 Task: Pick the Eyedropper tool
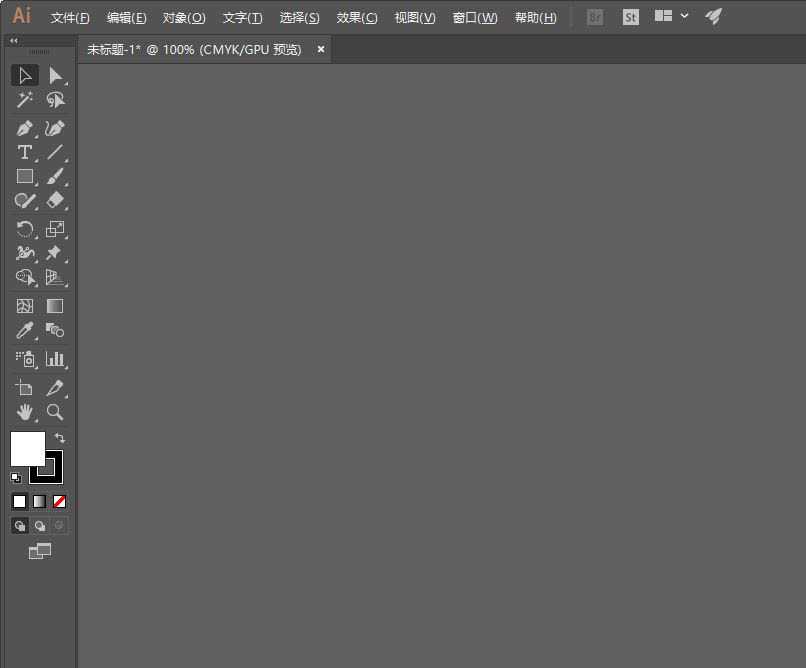[x=25, y=330]
